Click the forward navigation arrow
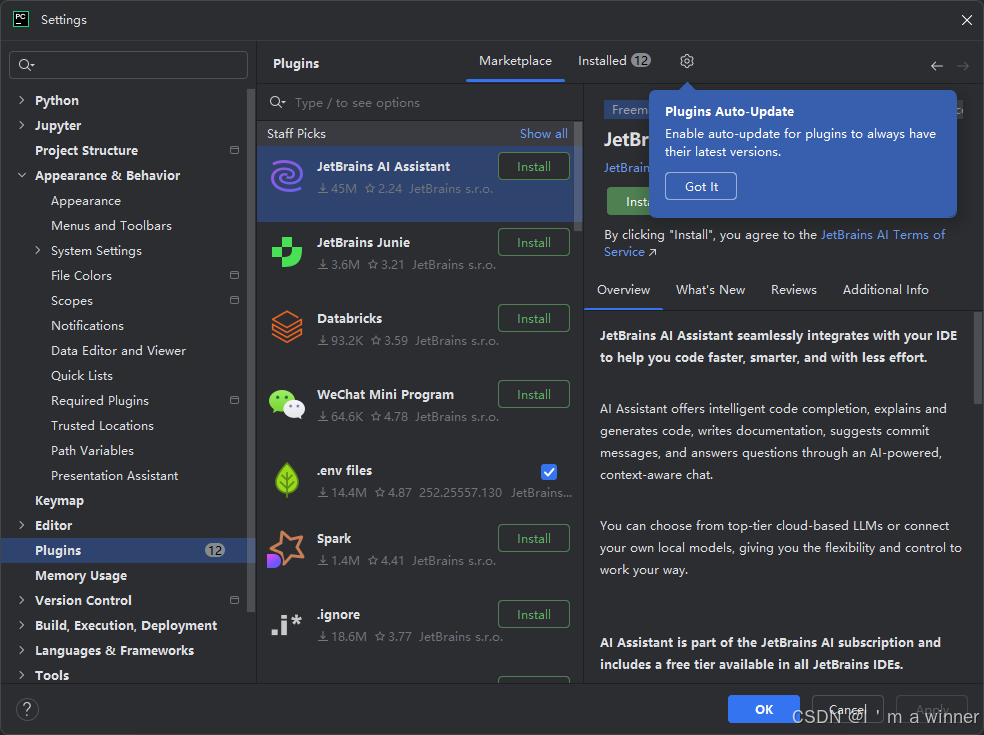 963,66
